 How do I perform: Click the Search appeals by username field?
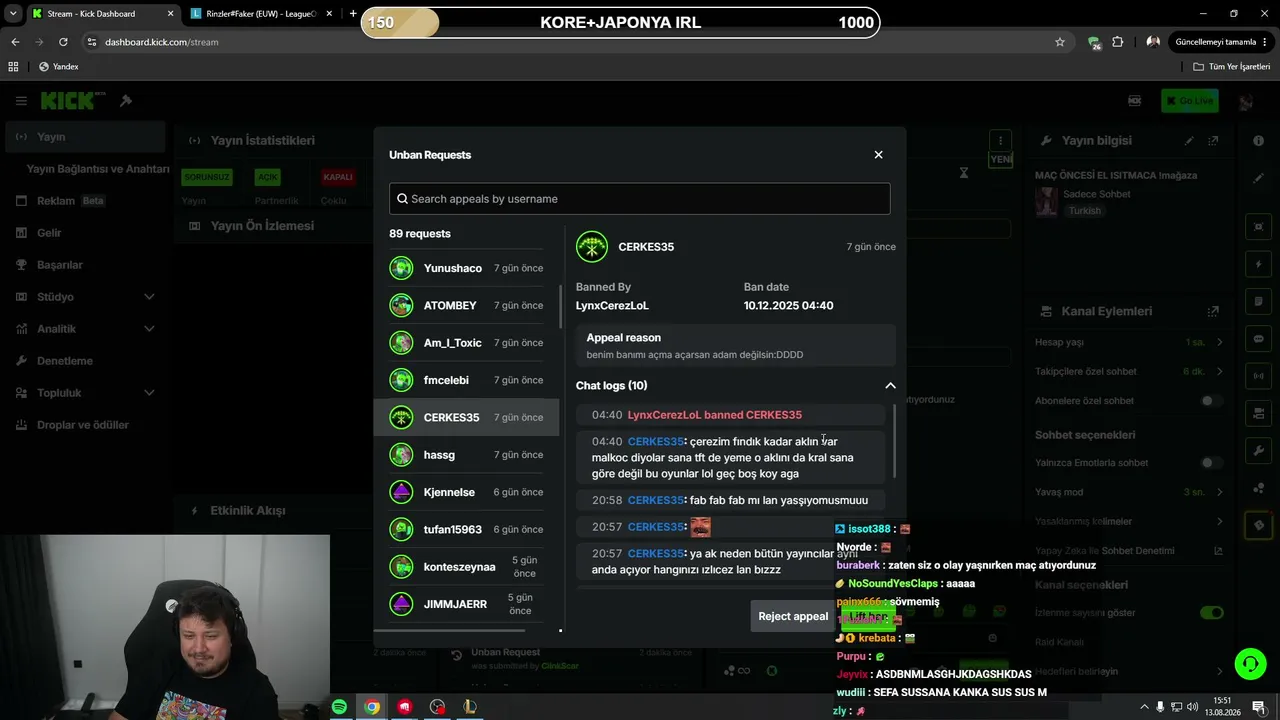(640, 198)
